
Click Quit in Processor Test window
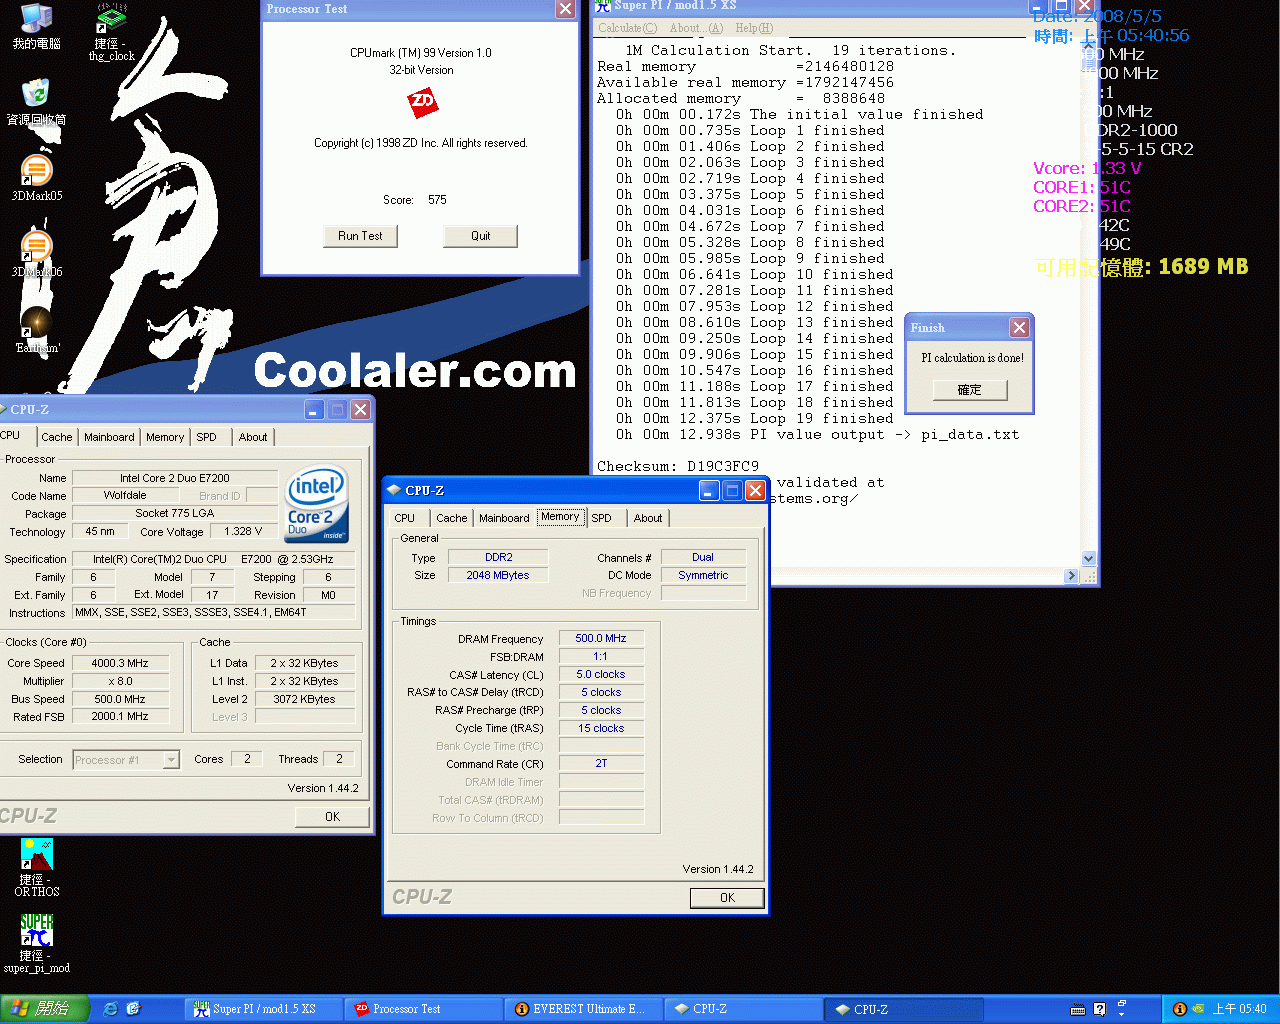(480, 236)
